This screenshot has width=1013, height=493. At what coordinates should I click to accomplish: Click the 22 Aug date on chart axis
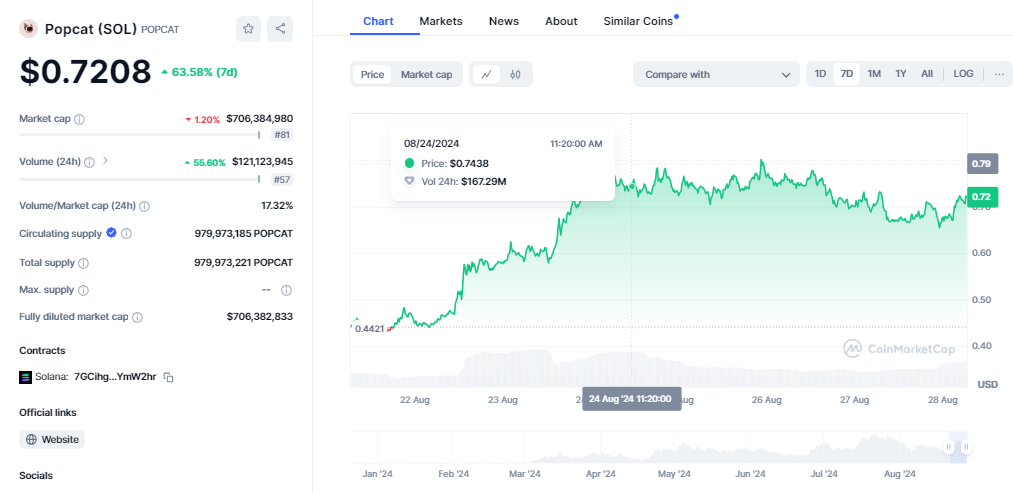[x=415, y=400]
